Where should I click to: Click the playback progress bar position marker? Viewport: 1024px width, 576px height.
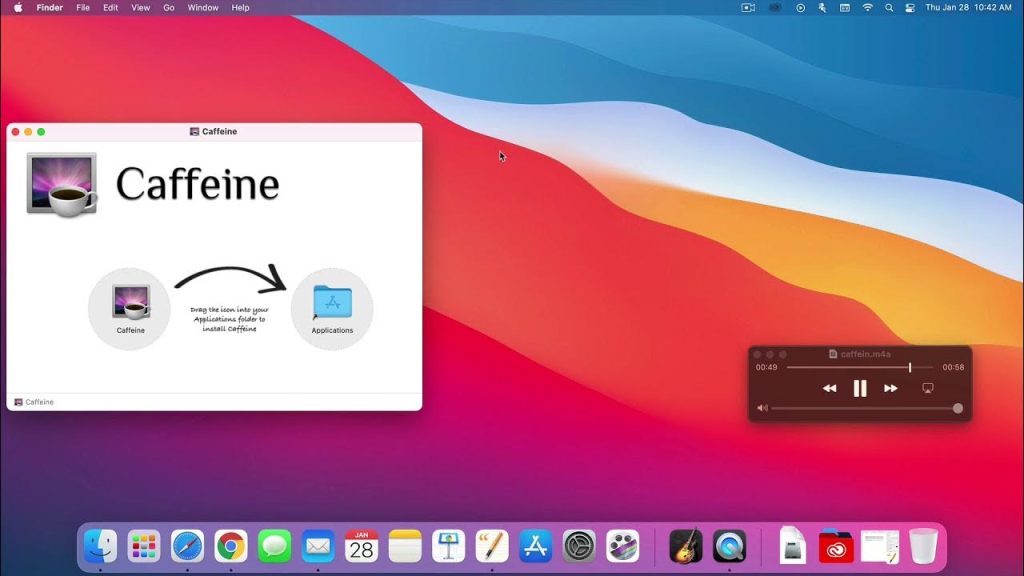click(x=910, y=366)
